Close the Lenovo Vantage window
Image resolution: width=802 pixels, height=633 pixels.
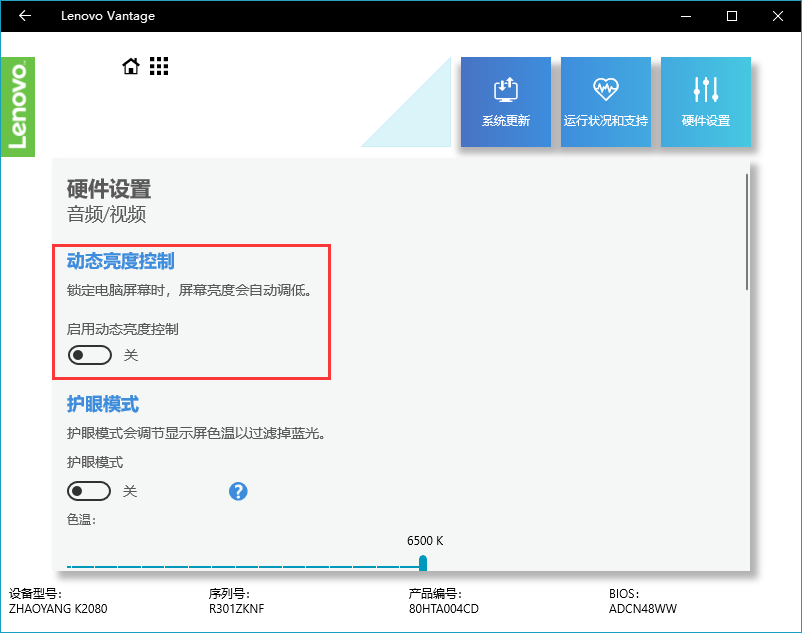click(778, 16)
